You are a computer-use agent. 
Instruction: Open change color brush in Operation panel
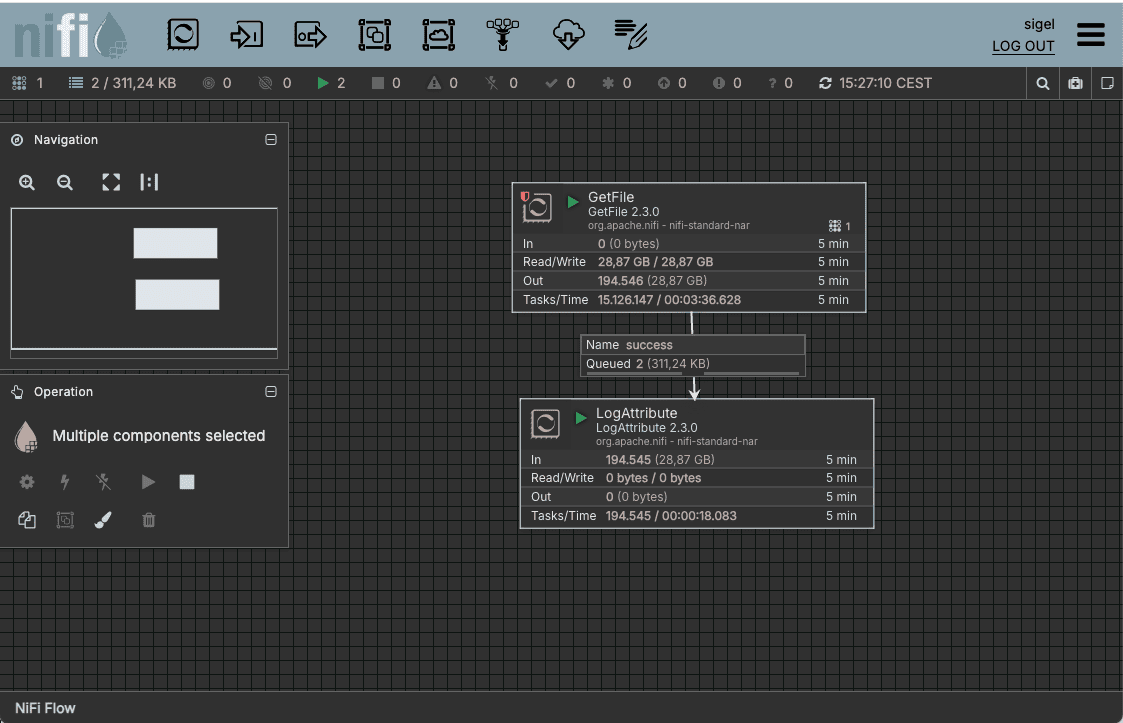click(103, 520)
